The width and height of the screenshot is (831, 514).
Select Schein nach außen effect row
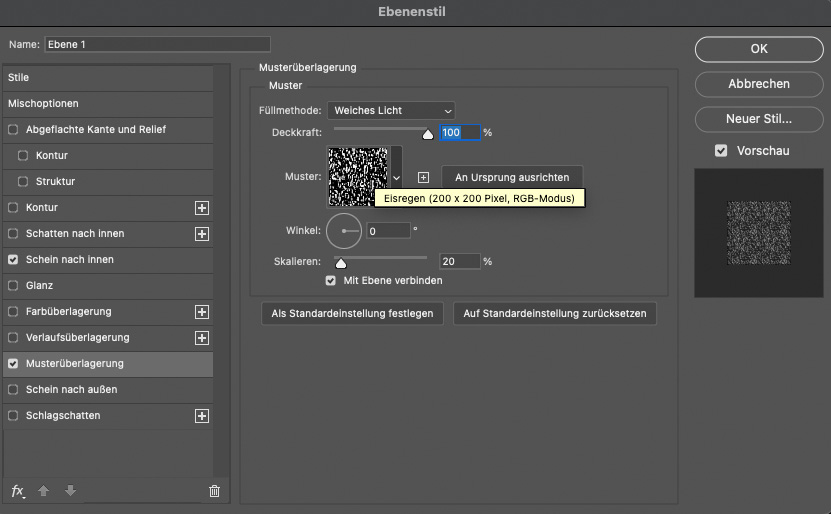108,389
